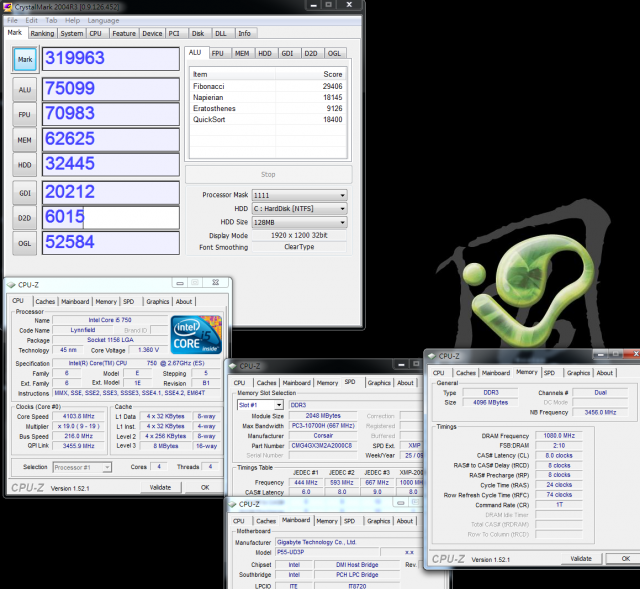
Task: Open the Slot #1 dropdown in CPU-Z SPD
Action: click(260, 405)
